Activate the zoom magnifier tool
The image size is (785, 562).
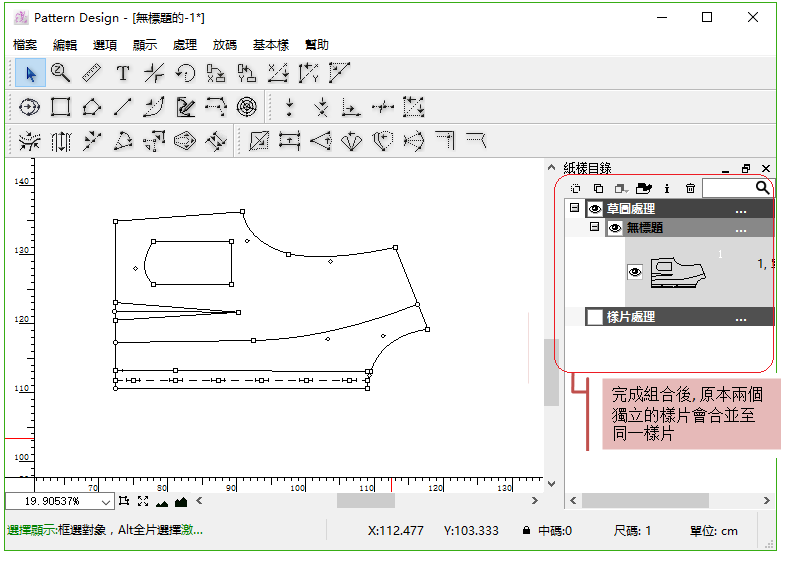tap(60, 73)
